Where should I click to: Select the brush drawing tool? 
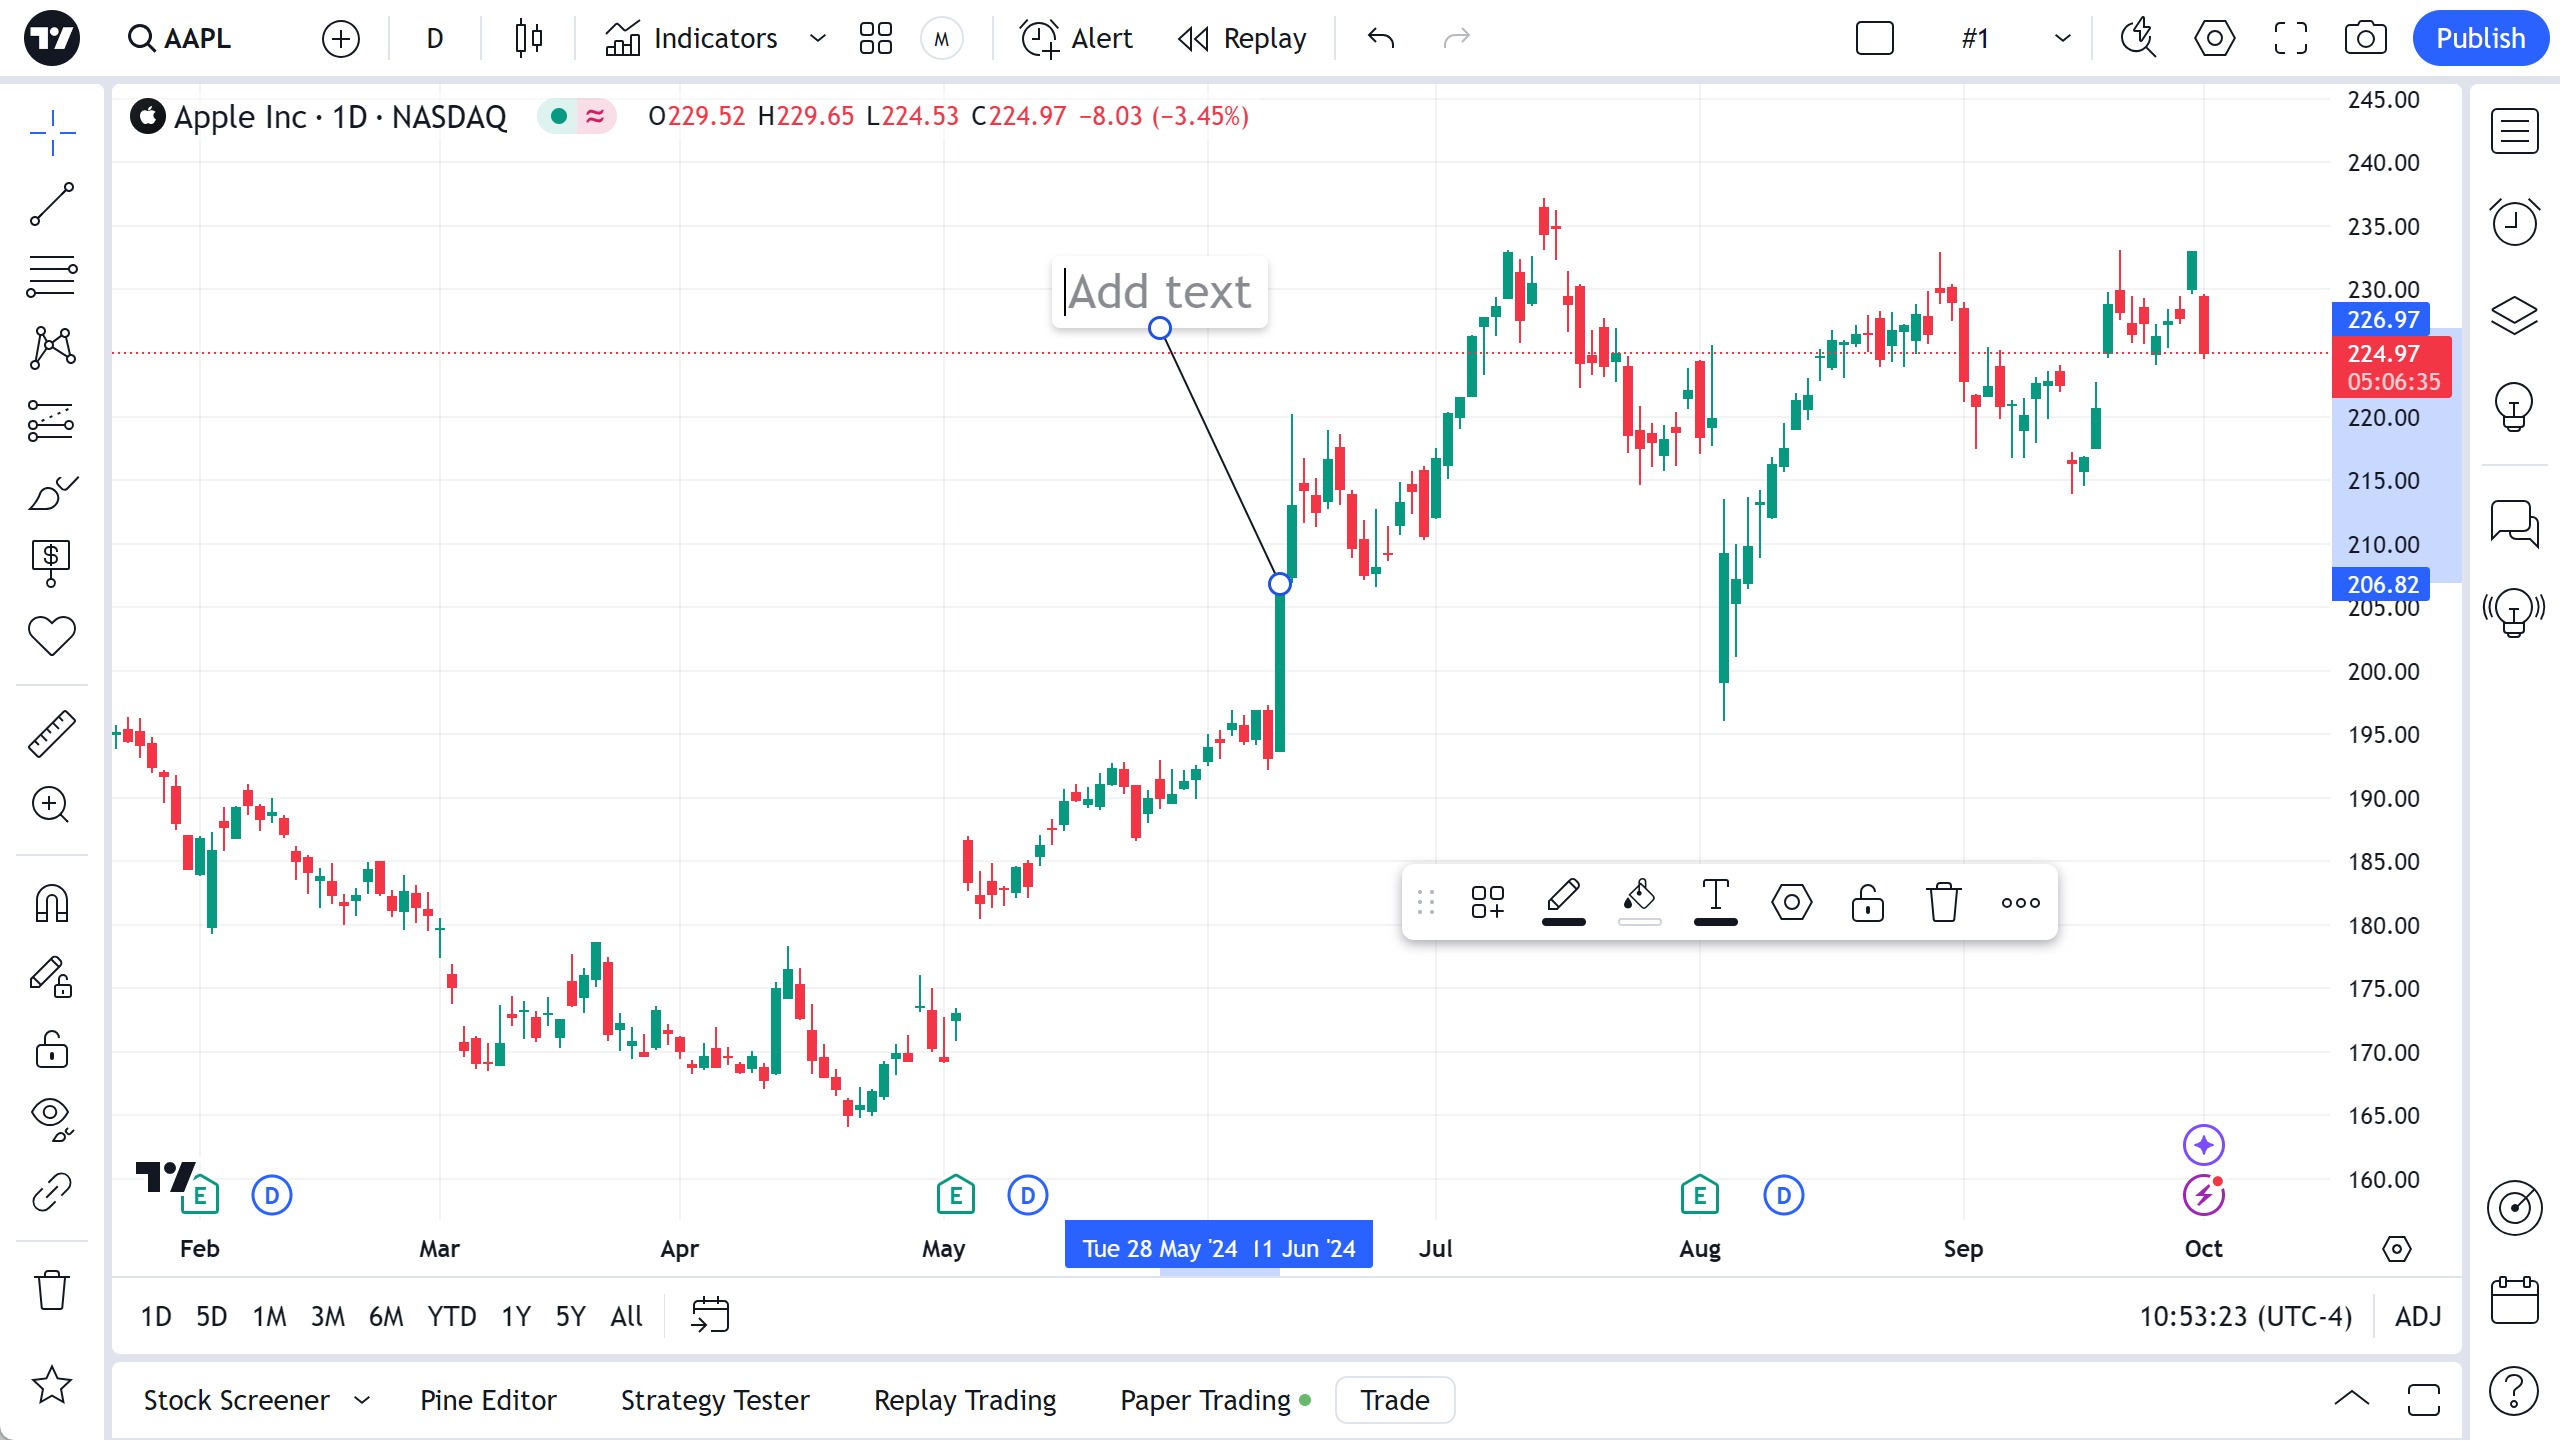coord(52,492)
